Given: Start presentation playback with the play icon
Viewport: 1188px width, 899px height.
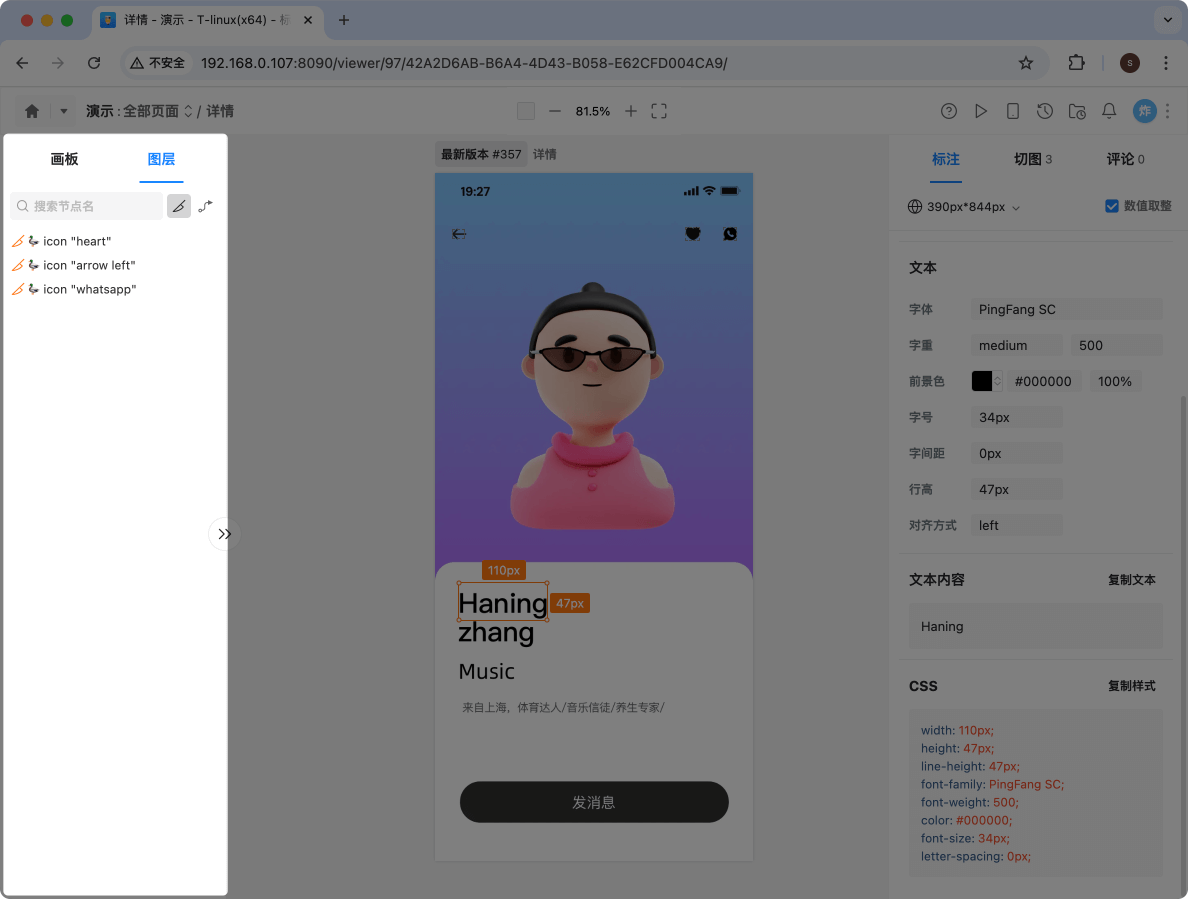Looking at the screenshot, I should (981, 111).
